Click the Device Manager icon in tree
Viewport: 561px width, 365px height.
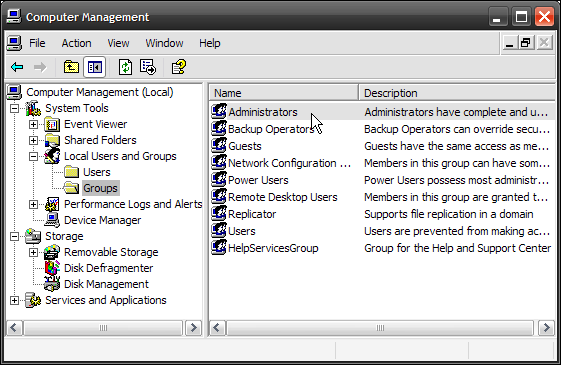pyautogui.click(x=52, y=220)
